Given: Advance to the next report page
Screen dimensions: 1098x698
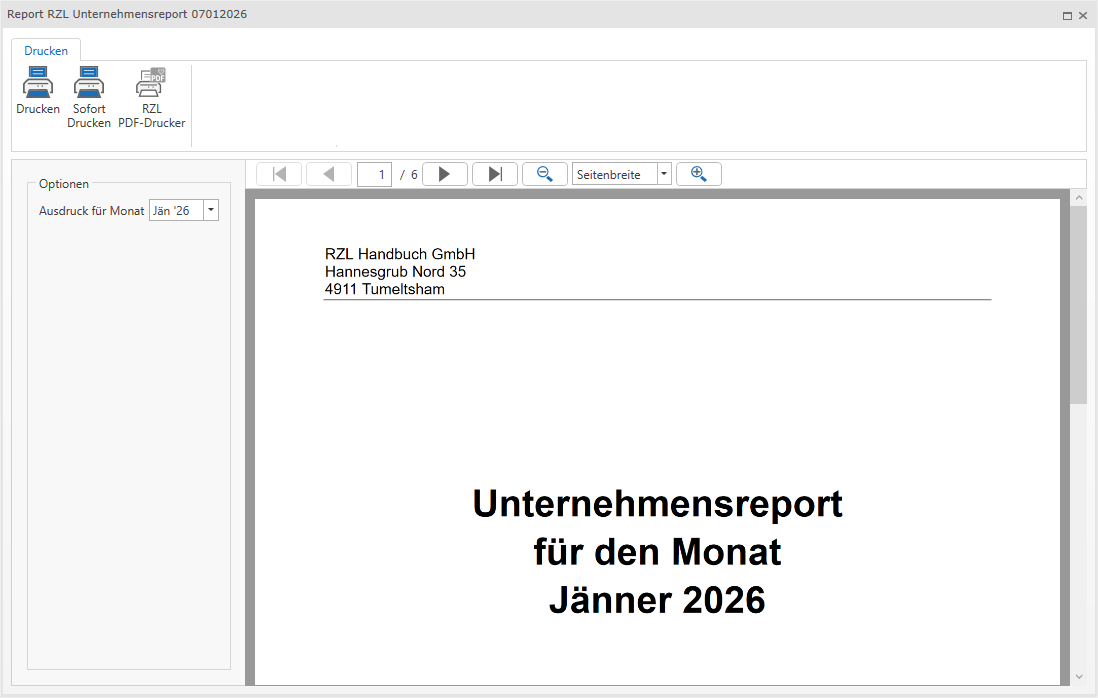Looking at the screenshot, I should (x=445, y=174).
